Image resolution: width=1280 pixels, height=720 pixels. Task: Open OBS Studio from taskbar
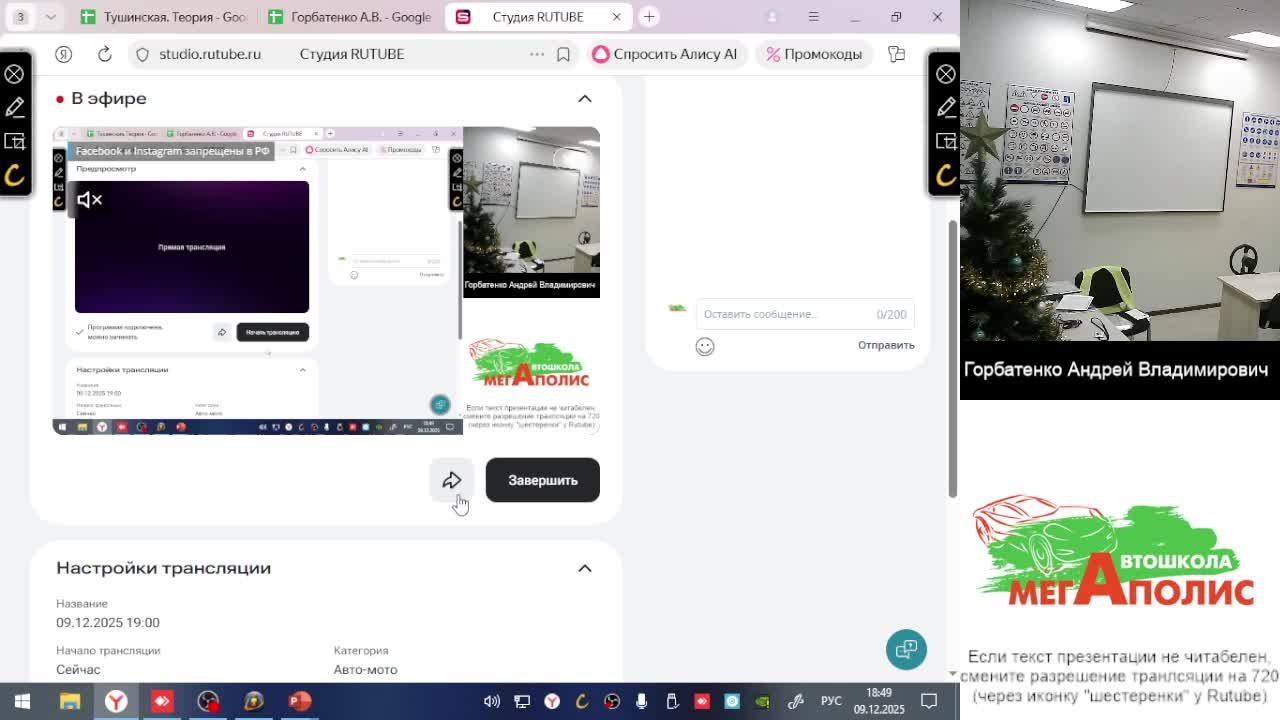pyautogui.click(x=208, y=701)
